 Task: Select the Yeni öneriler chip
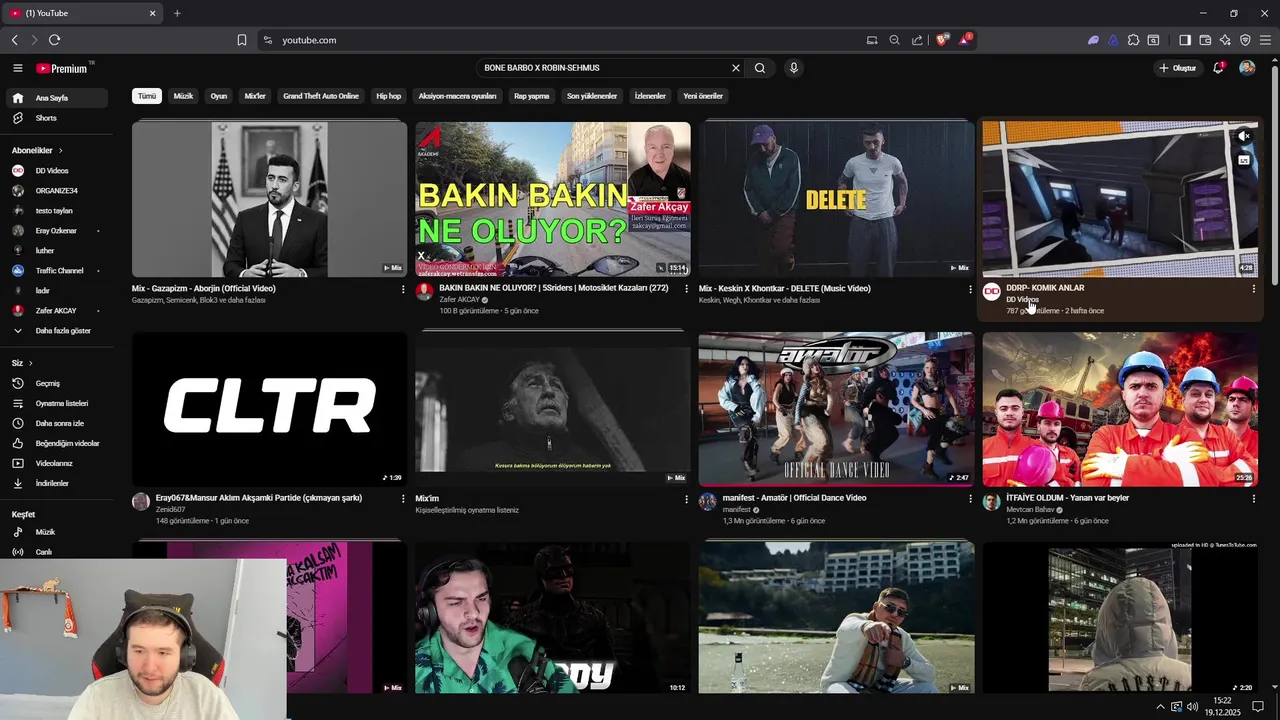pyautogui.click(x=703, y=96)
